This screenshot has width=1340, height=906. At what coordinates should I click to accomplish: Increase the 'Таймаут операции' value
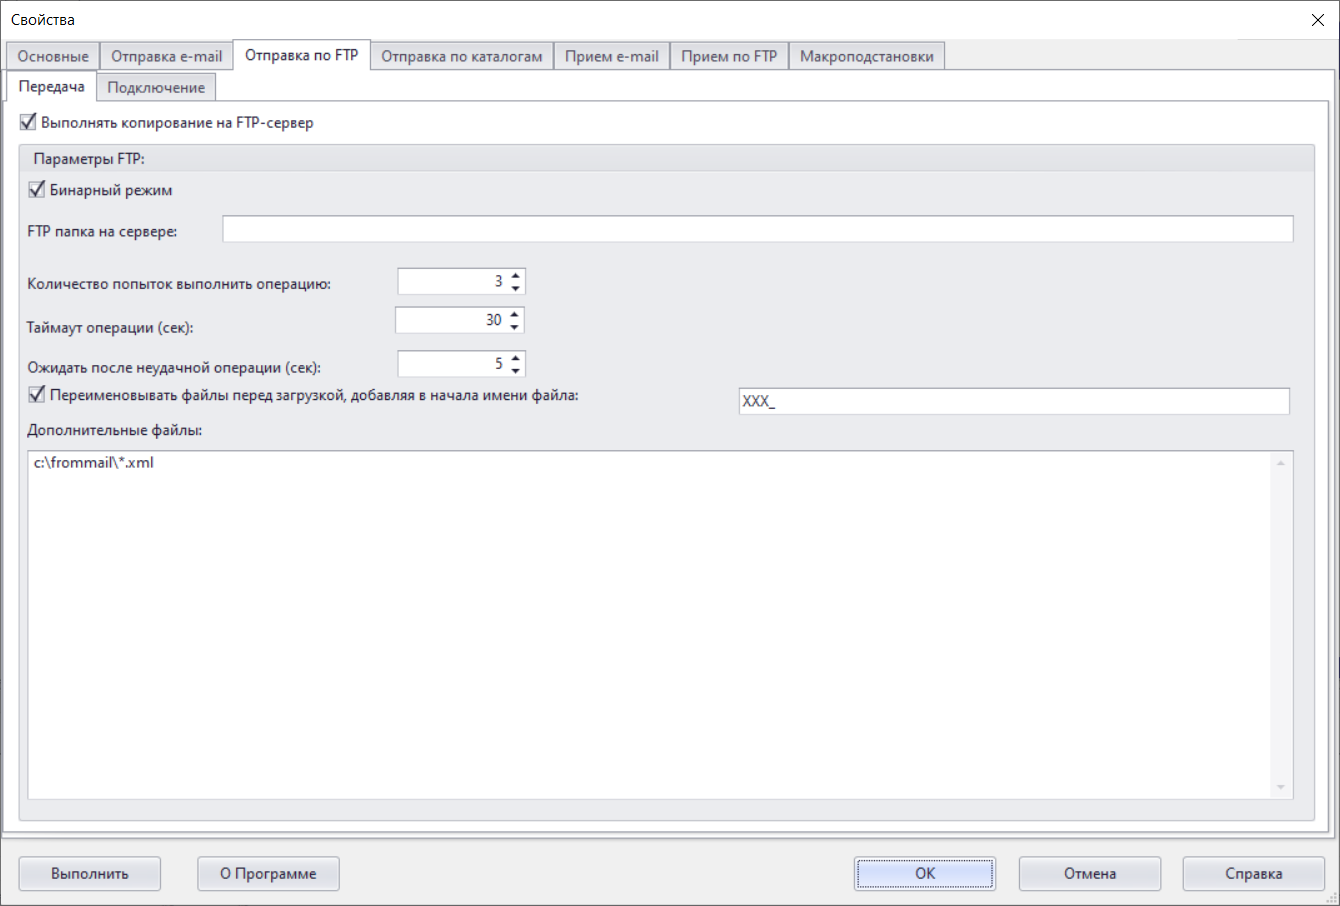[514, 314]
